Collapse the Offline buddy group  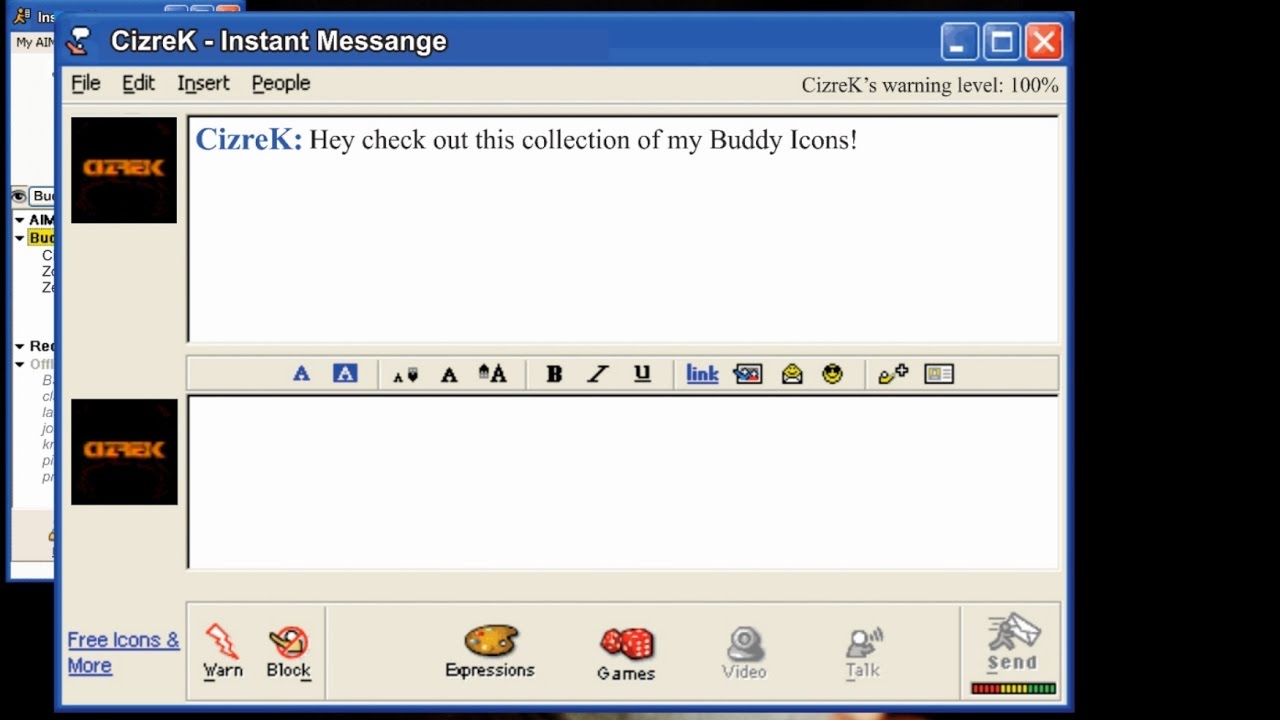(19, 364)
